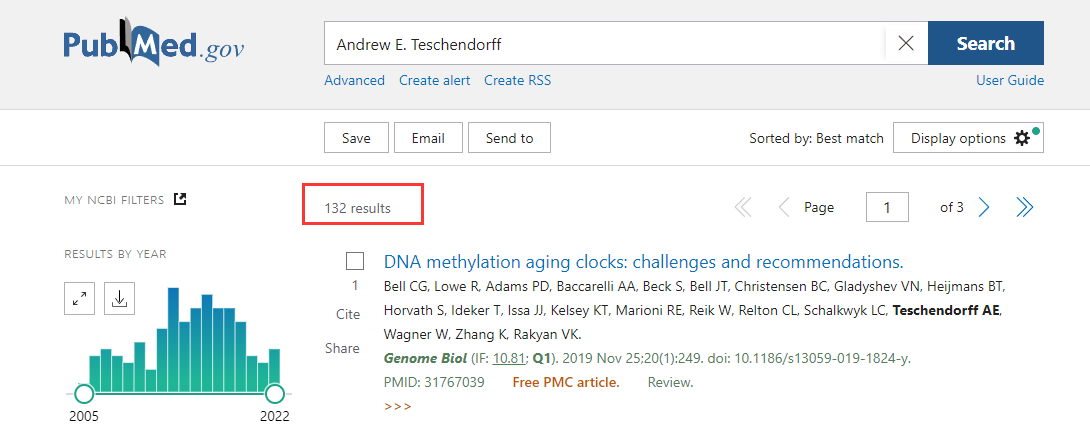Click the Email results button

(x=428, y=138)
